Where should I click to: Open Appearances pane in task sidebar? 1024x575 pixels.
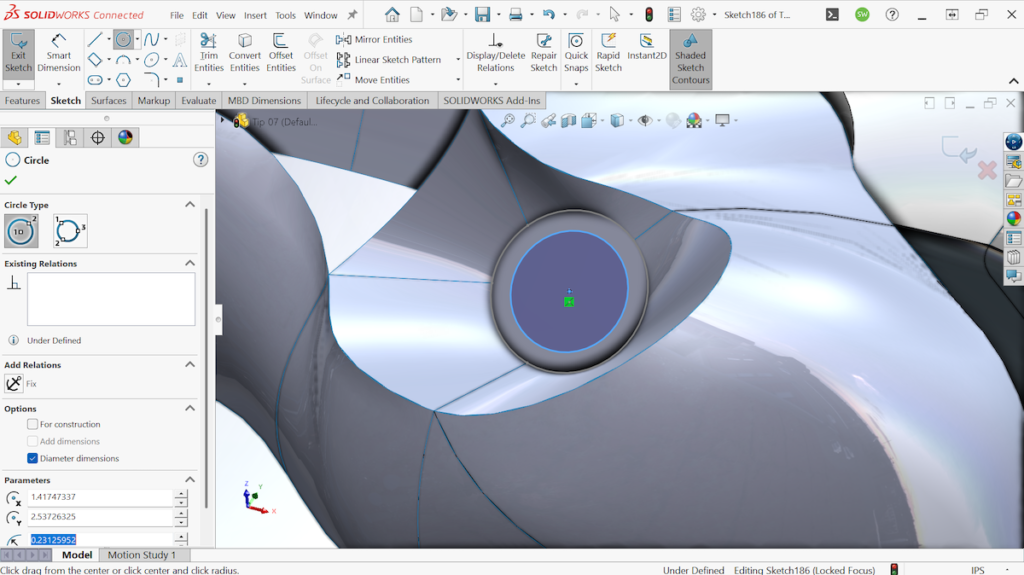point(1014,219)
